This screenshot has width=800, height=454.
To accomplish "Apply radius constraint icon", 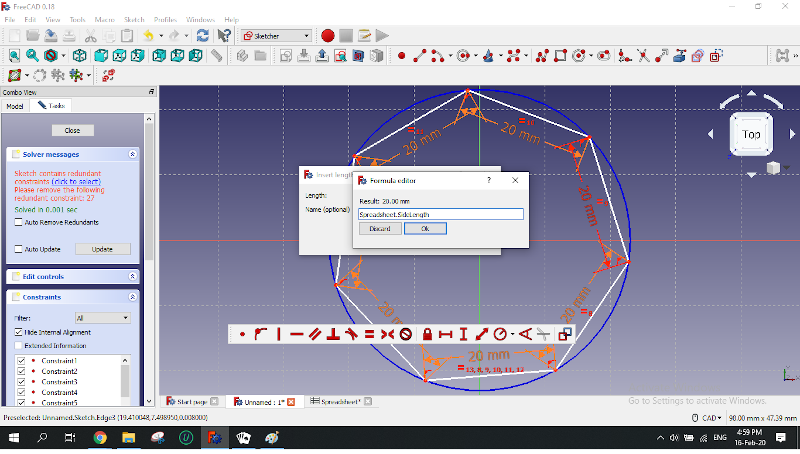I will coord(500,334).
